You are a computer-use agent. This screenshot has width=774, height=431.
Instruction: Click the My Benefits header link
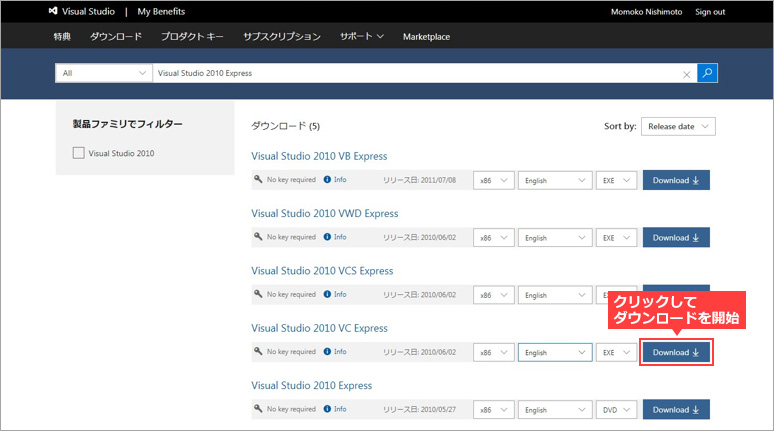tap(161, 11)
